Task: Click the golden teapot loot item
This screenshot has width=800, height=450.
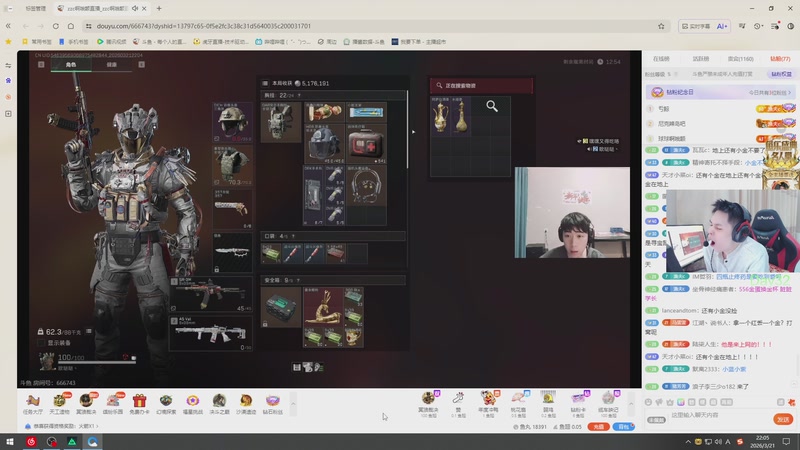Action: [440, 116]
